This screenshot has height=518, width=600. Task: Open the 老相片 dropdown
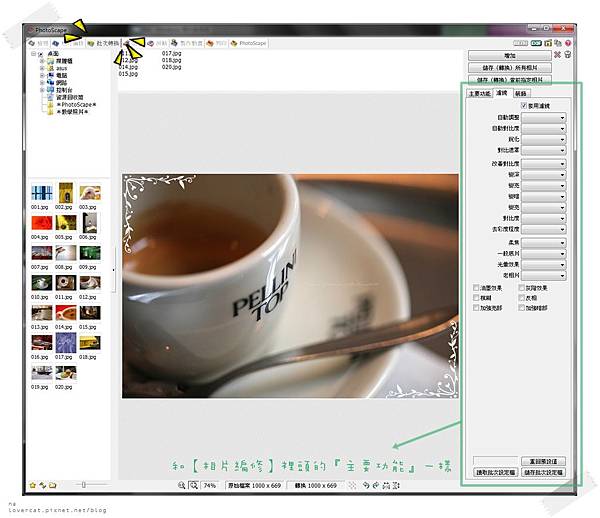click(x=544, y=275)
